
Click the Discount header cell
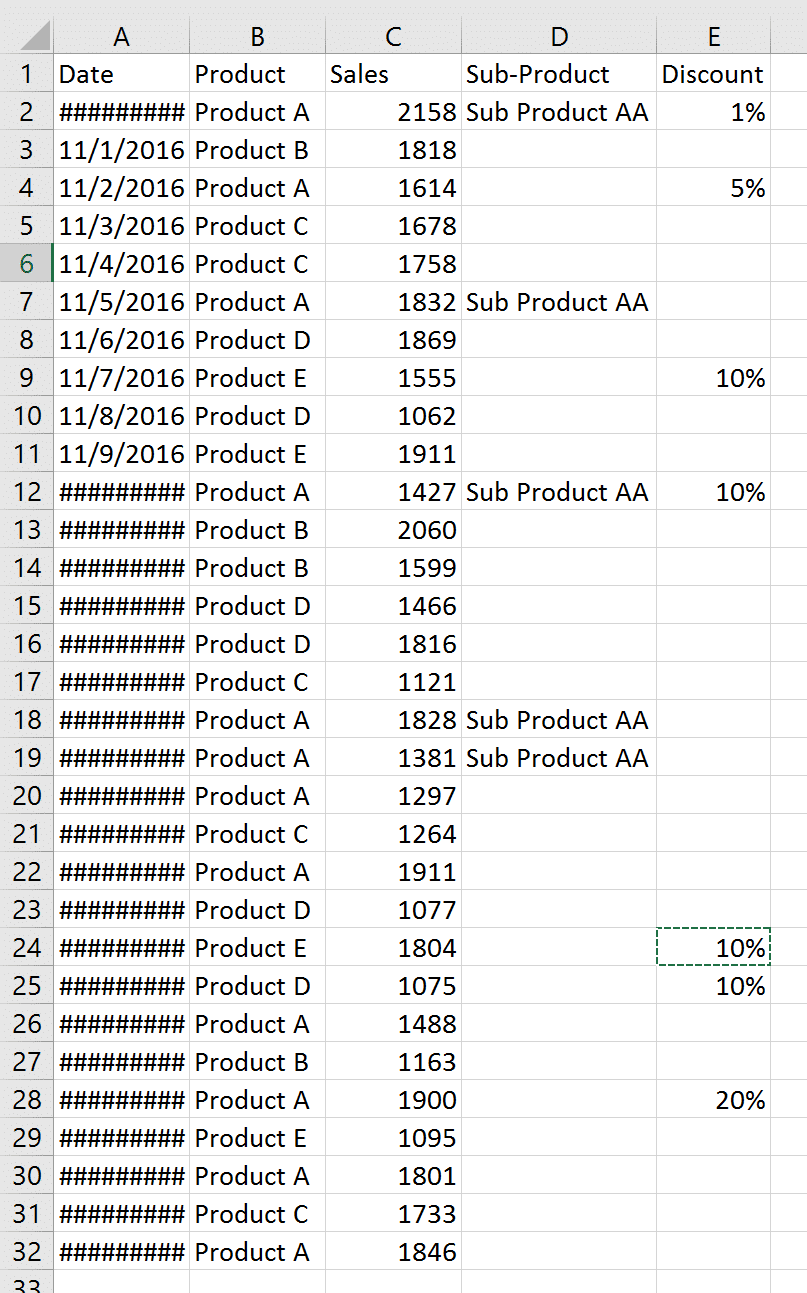713,74
